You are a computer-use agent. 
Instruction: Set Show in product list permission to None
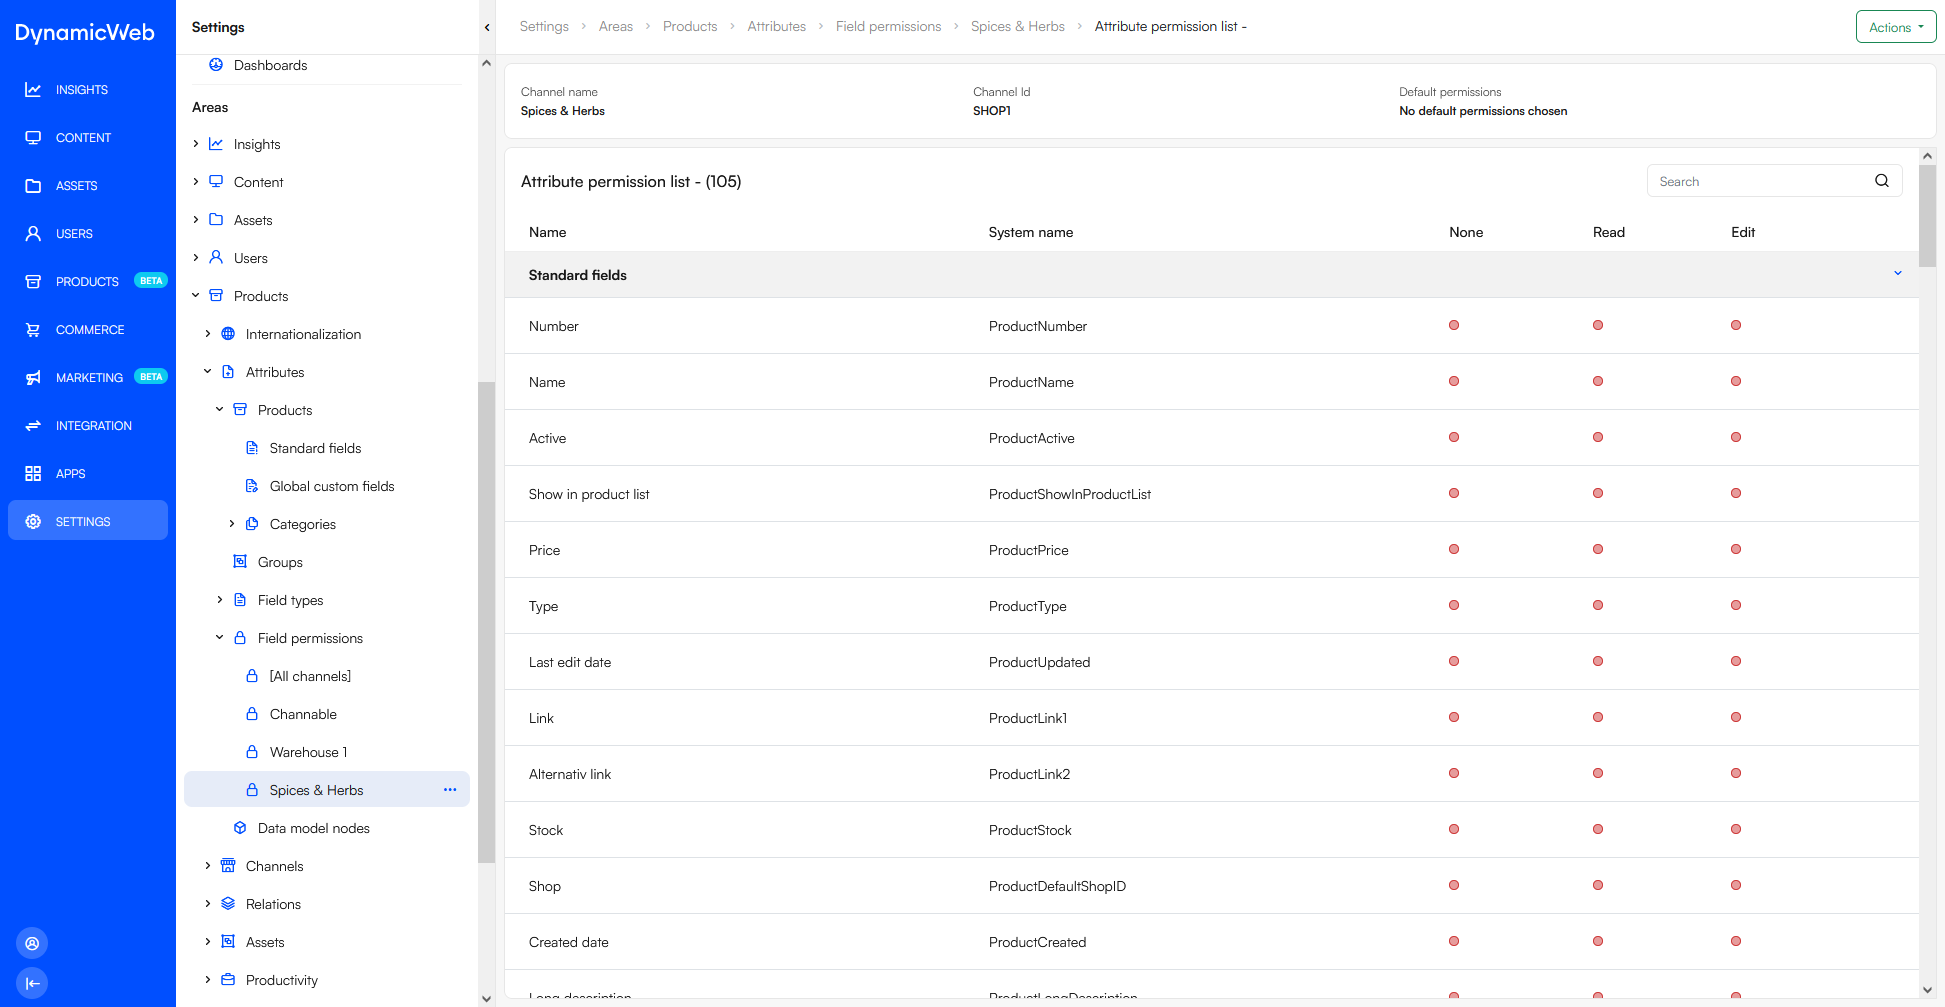coord(1454,493)
